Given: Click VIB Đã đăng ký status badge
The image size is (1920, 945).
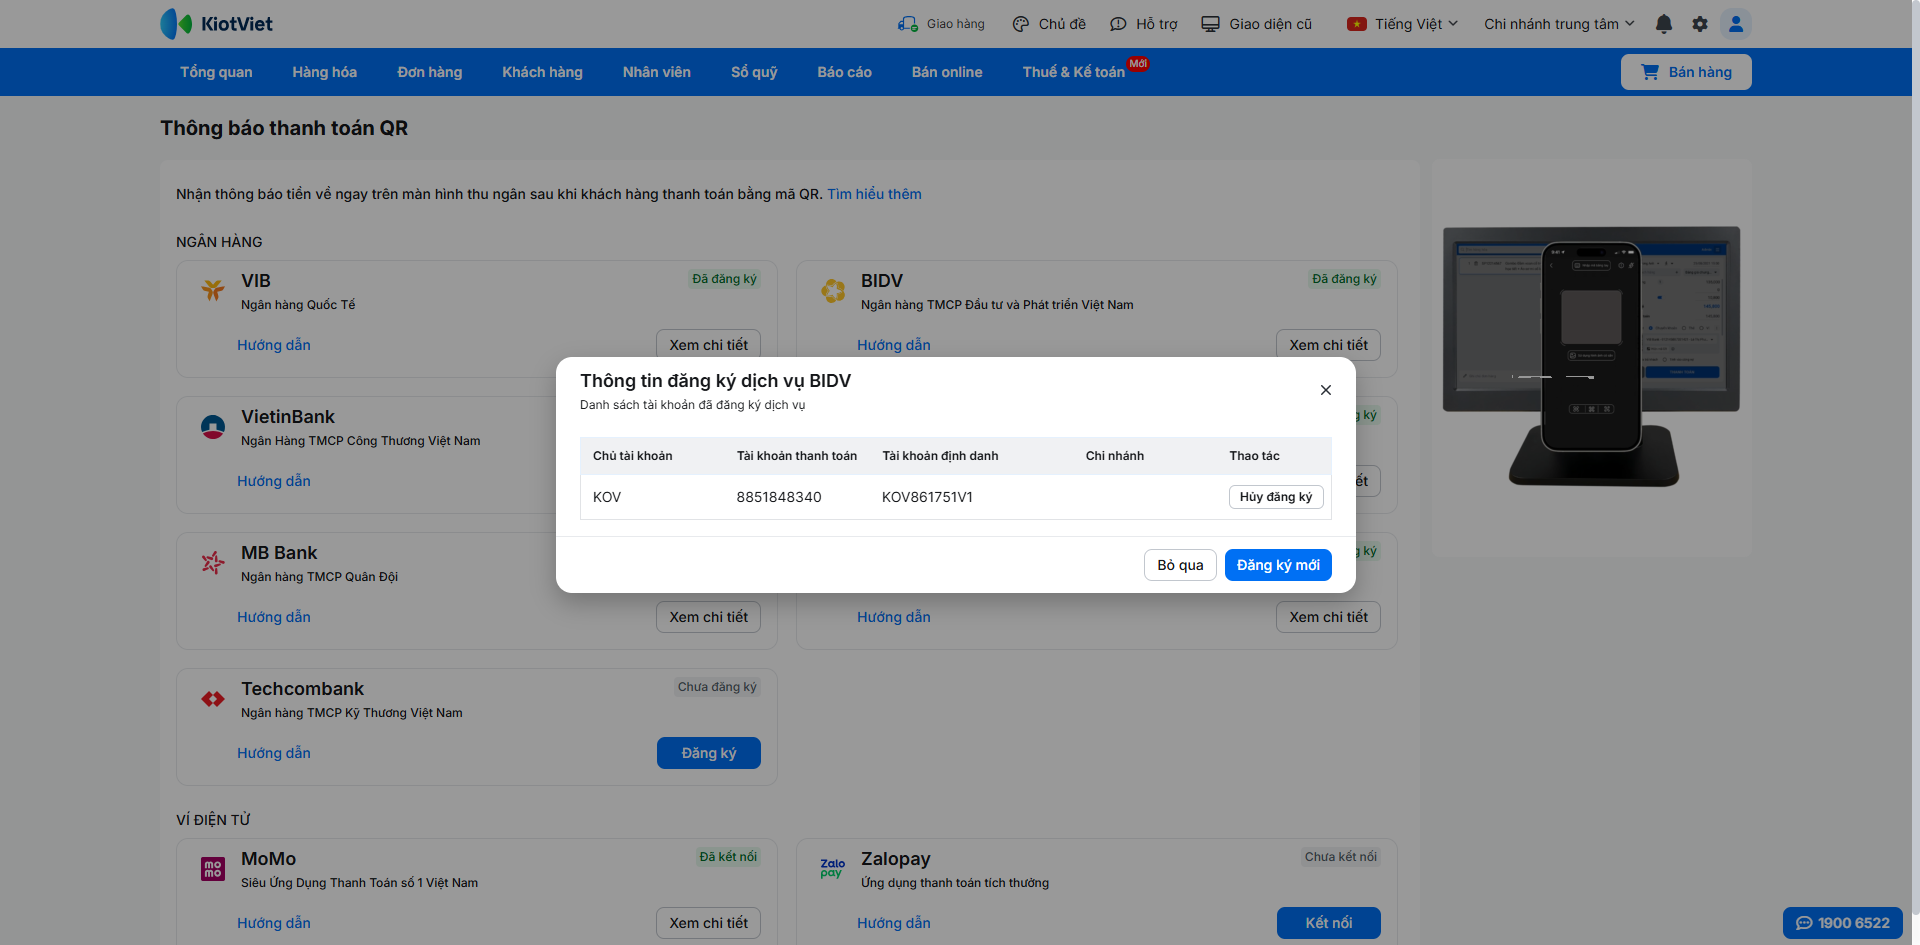Looking at the screenshot, I should click(x=725, y=279).
